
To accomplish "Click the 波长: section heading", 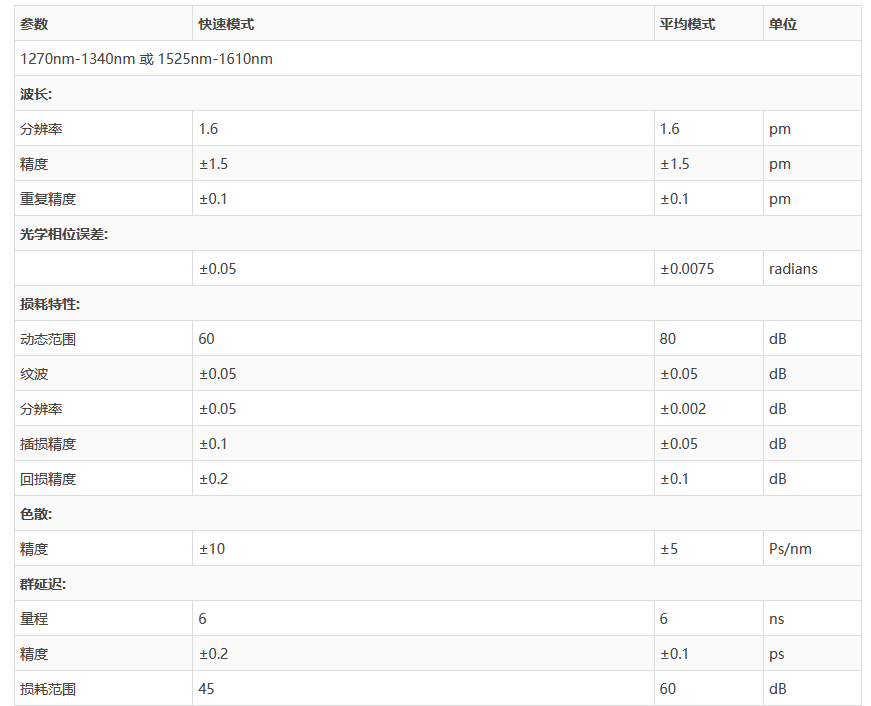I will click(36, 94).
